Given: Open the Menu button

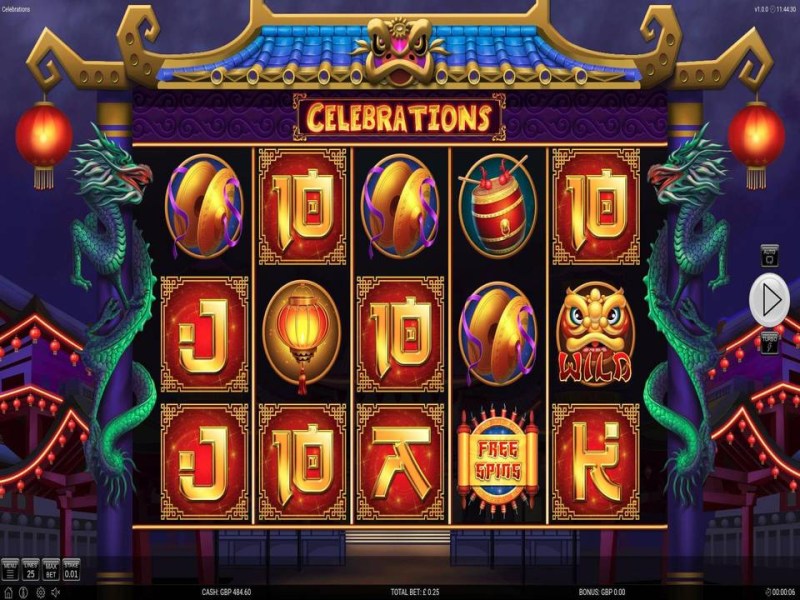Looking at the screenshot, I should coord(10,570).
